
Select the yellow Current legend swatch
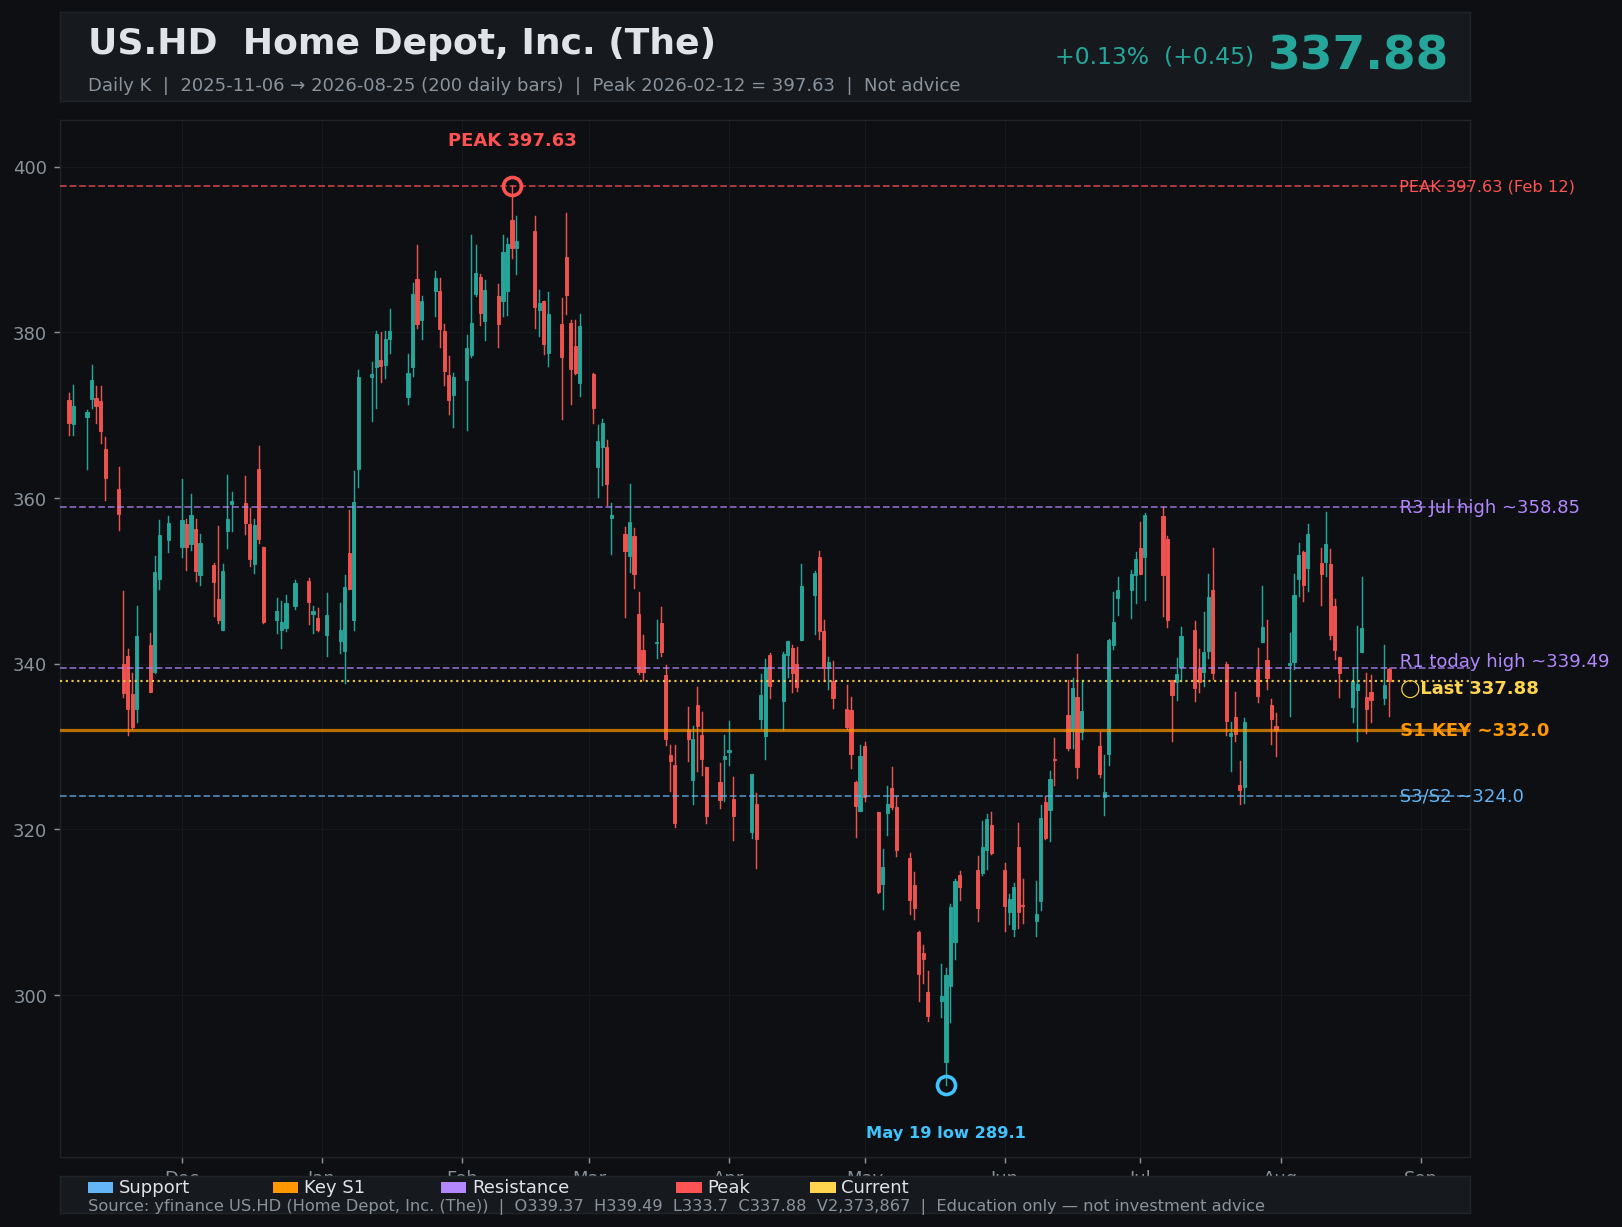(822, 1187)
